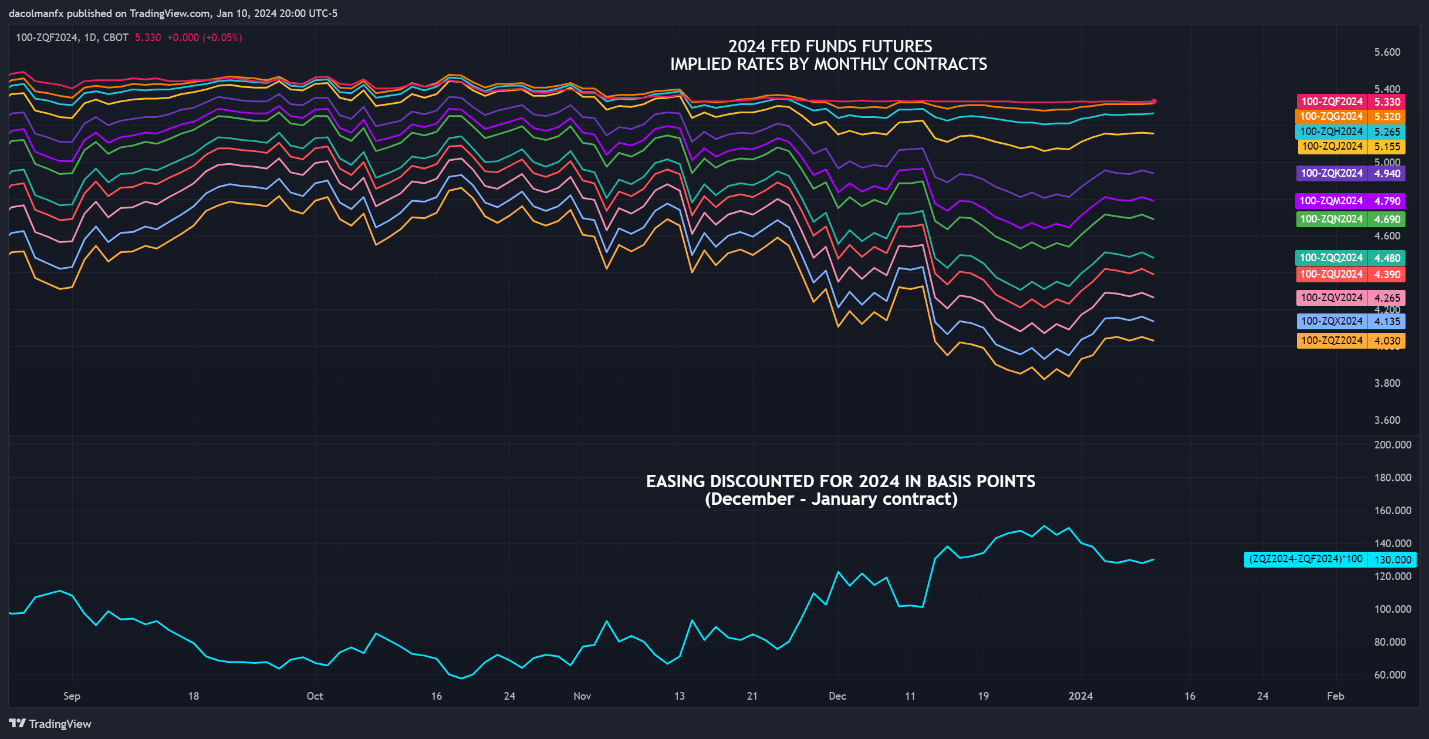
Task: Click the 200.000 lower pane axis level
Action: point(1390,445)
